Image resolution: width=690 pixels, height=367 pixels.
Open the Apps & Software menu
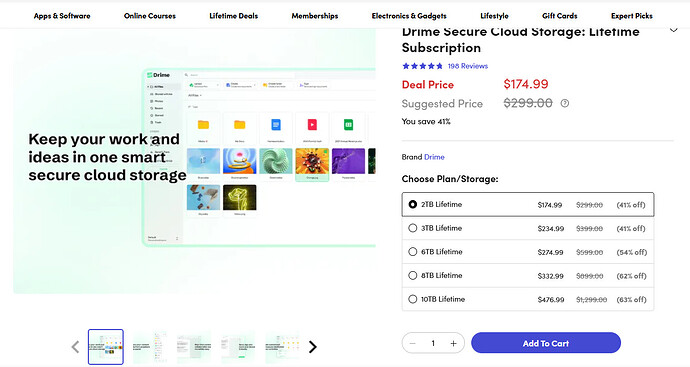click(62, 16)
